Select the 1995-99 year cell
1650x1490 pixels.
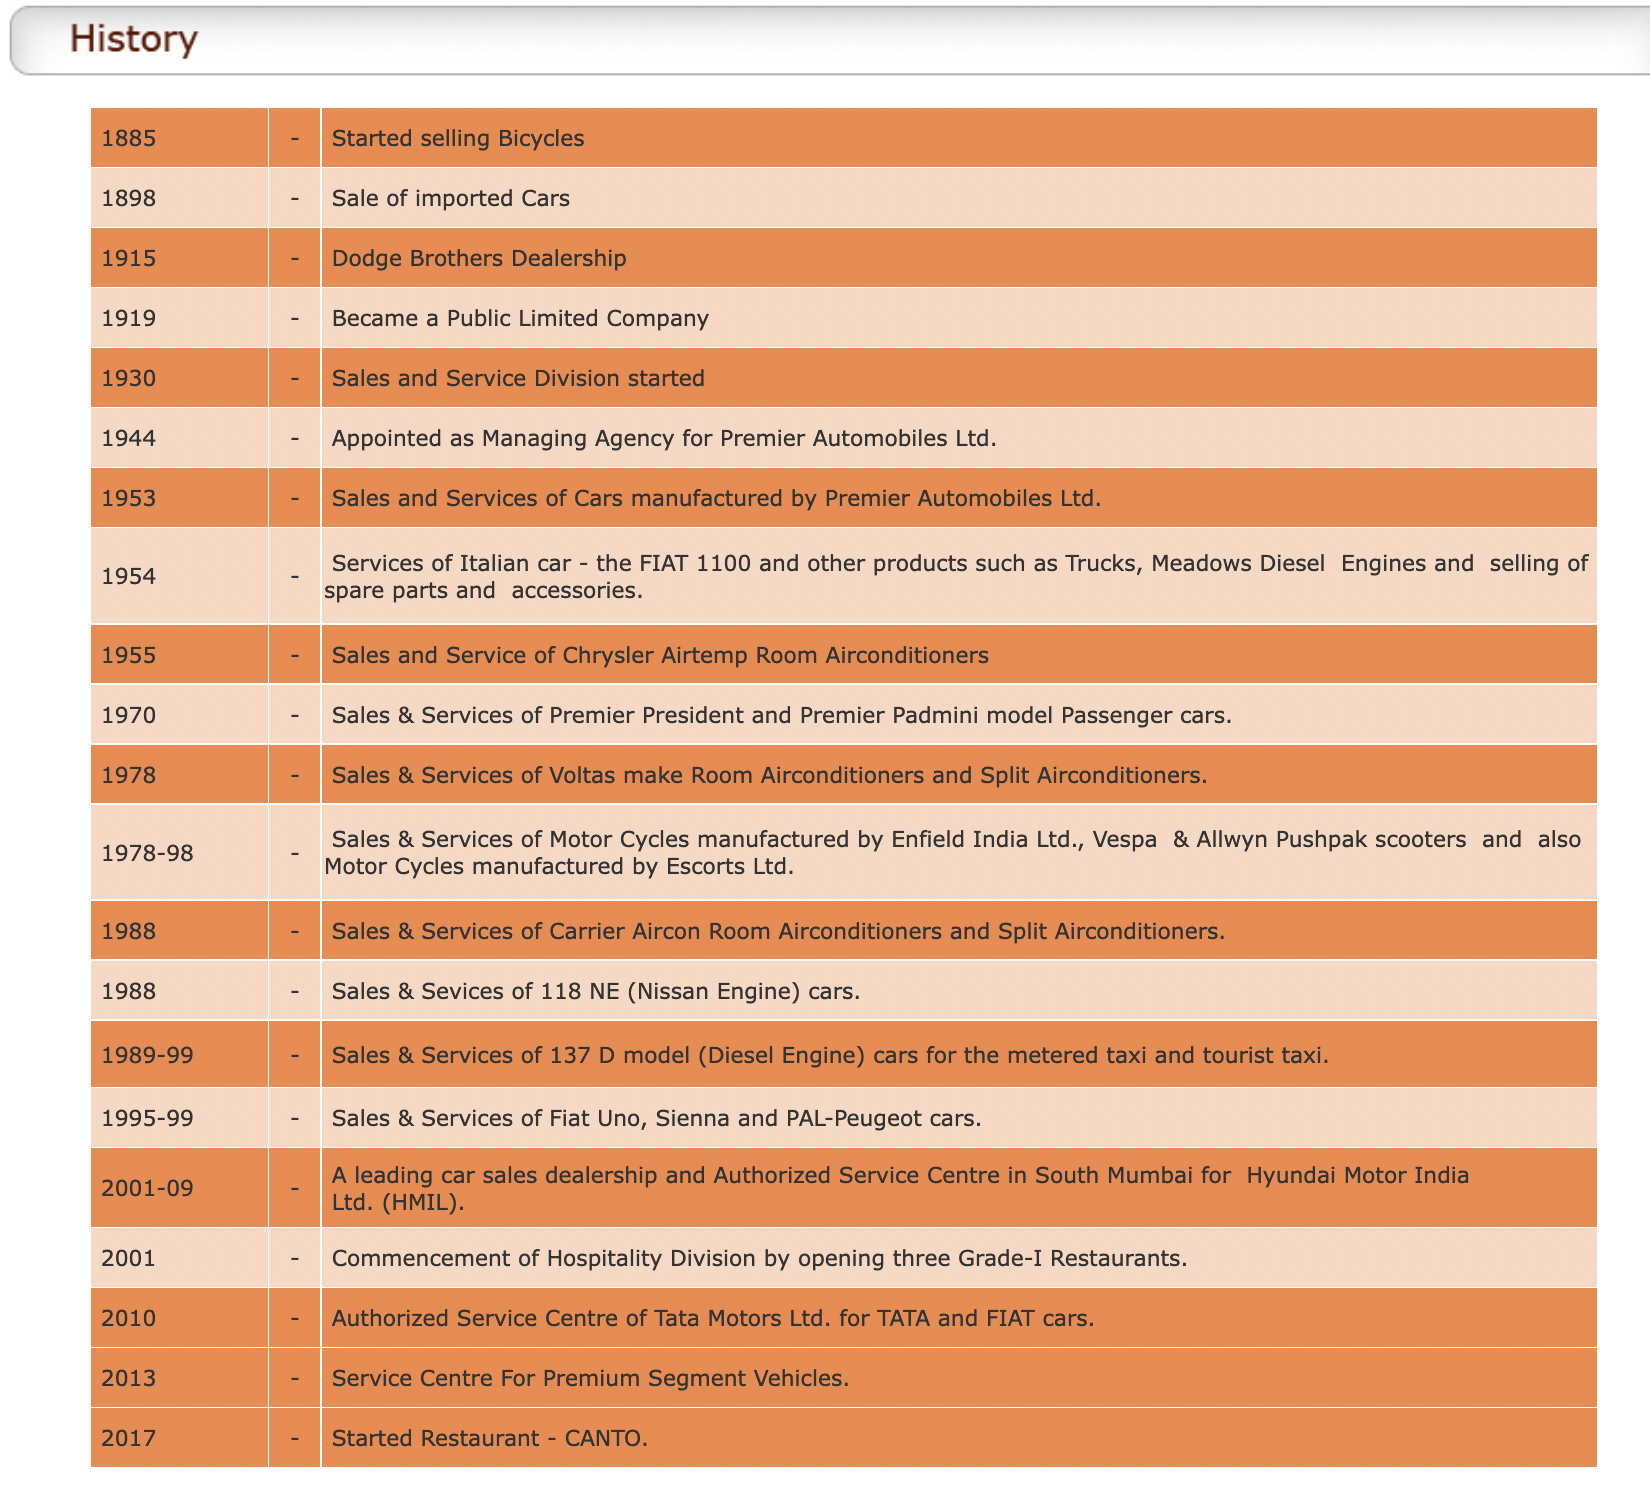coord(179,1118)
